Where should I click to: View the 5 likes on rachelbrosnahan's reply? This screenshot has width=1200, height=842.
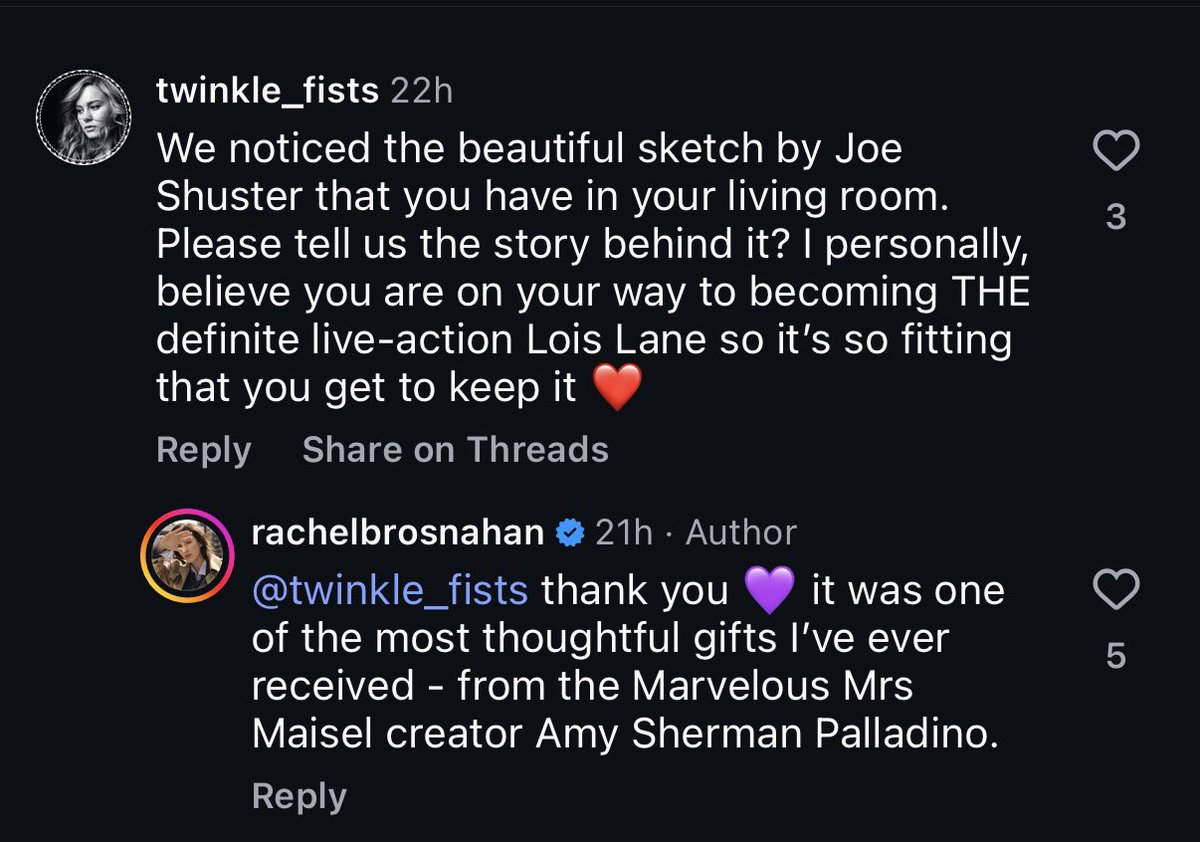coord(1116,656)
